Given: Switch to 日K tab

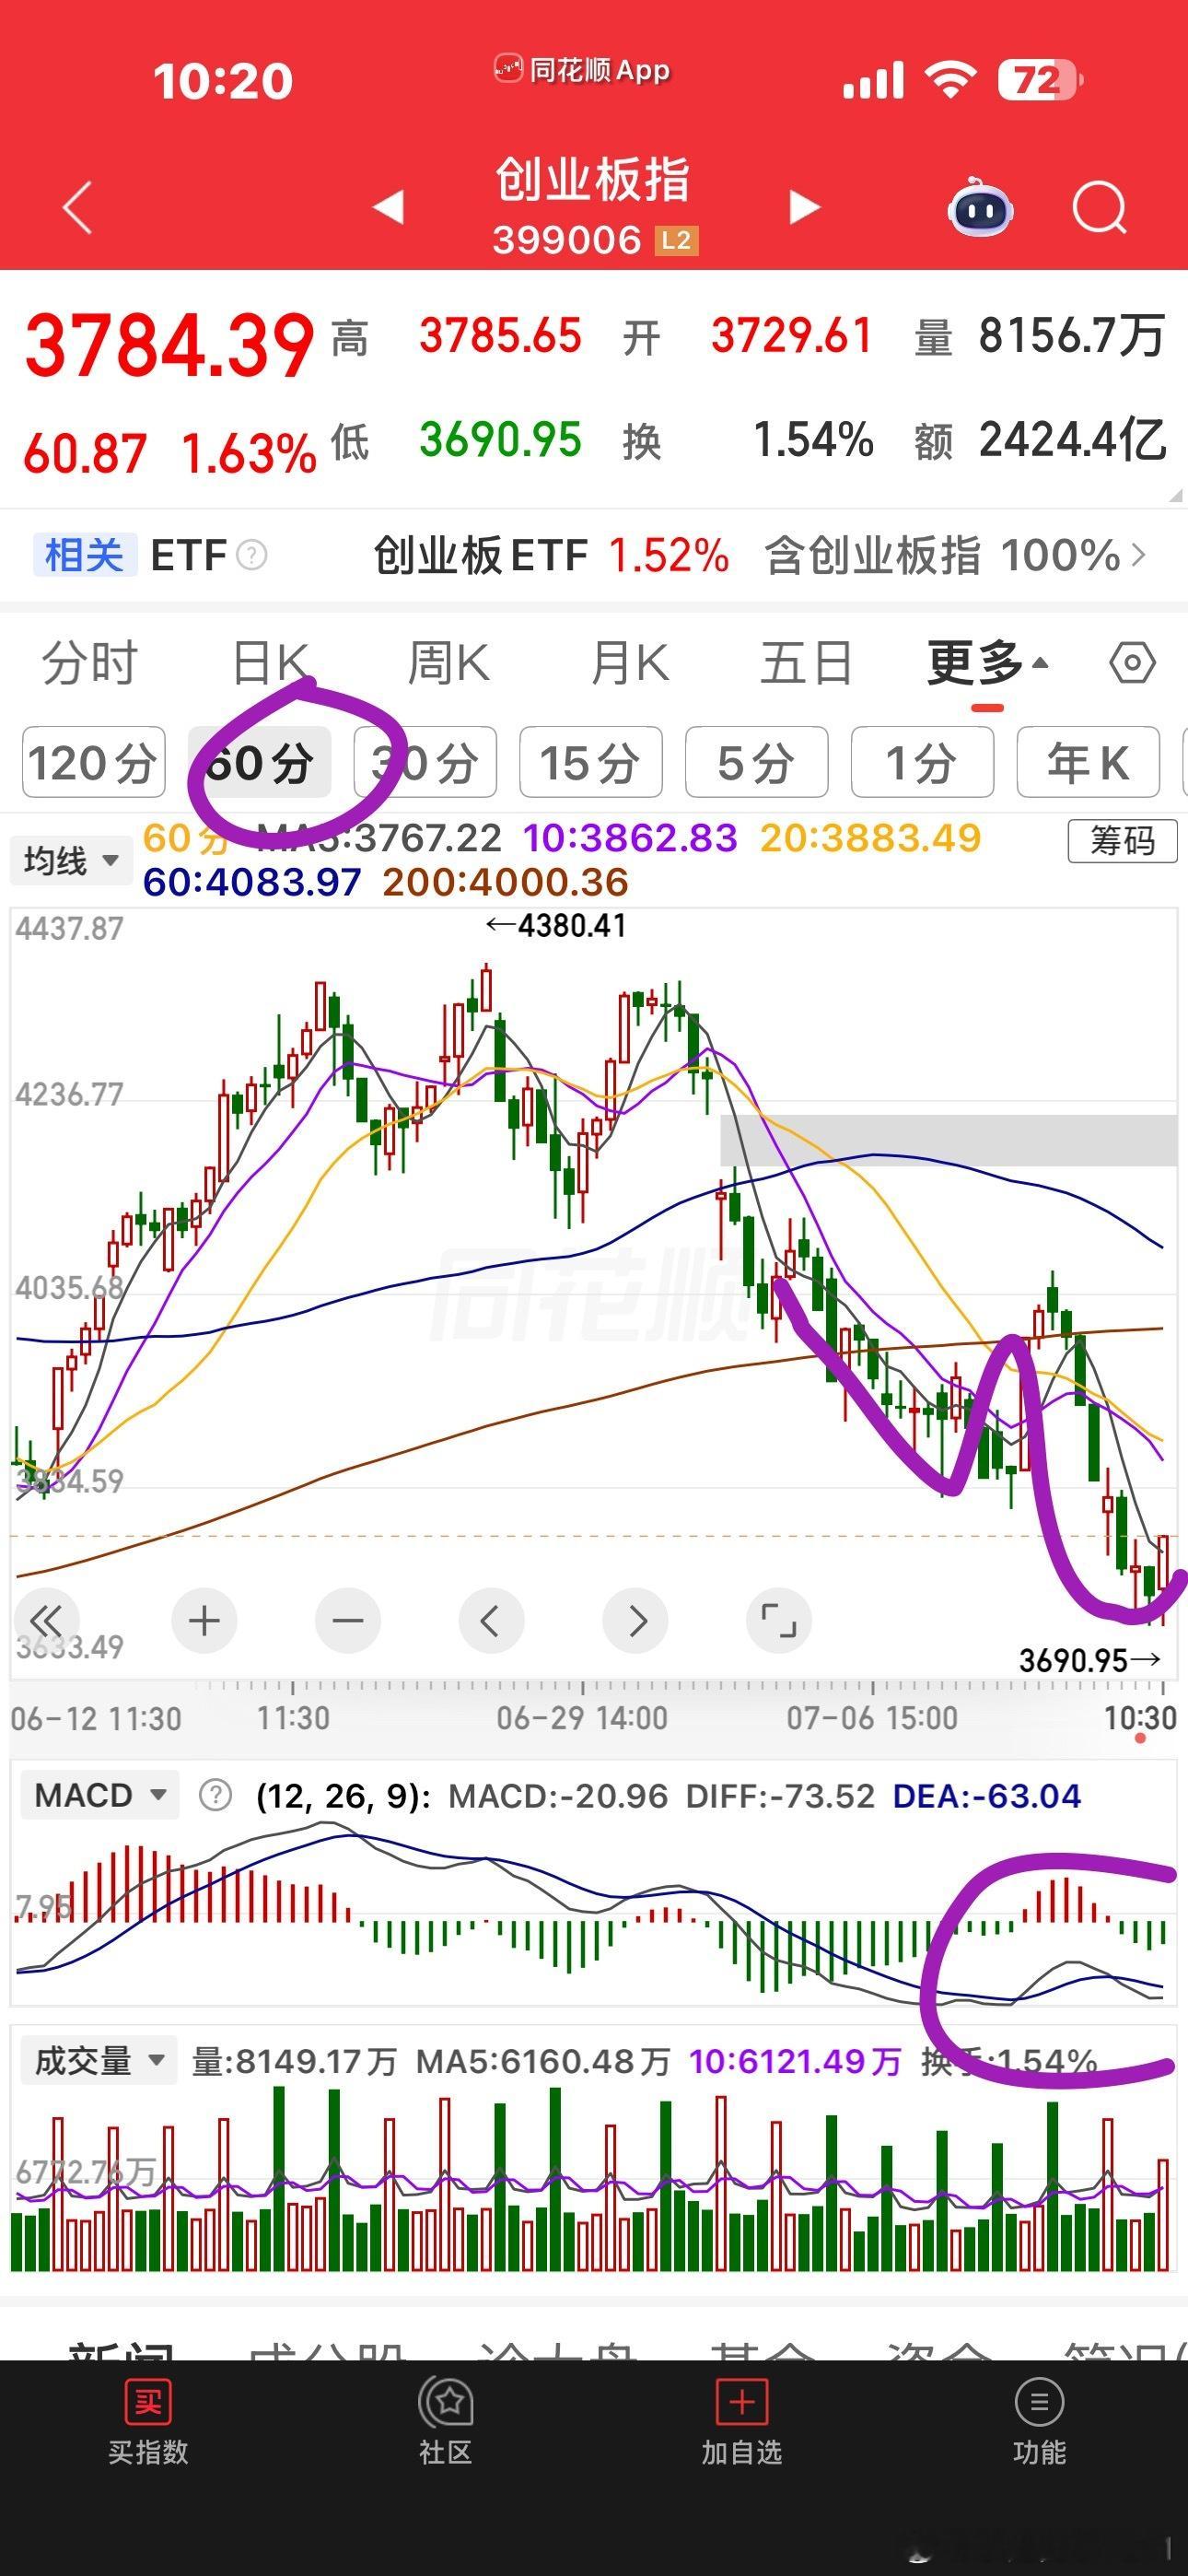Looking at the screenshot, I should 270,663.
